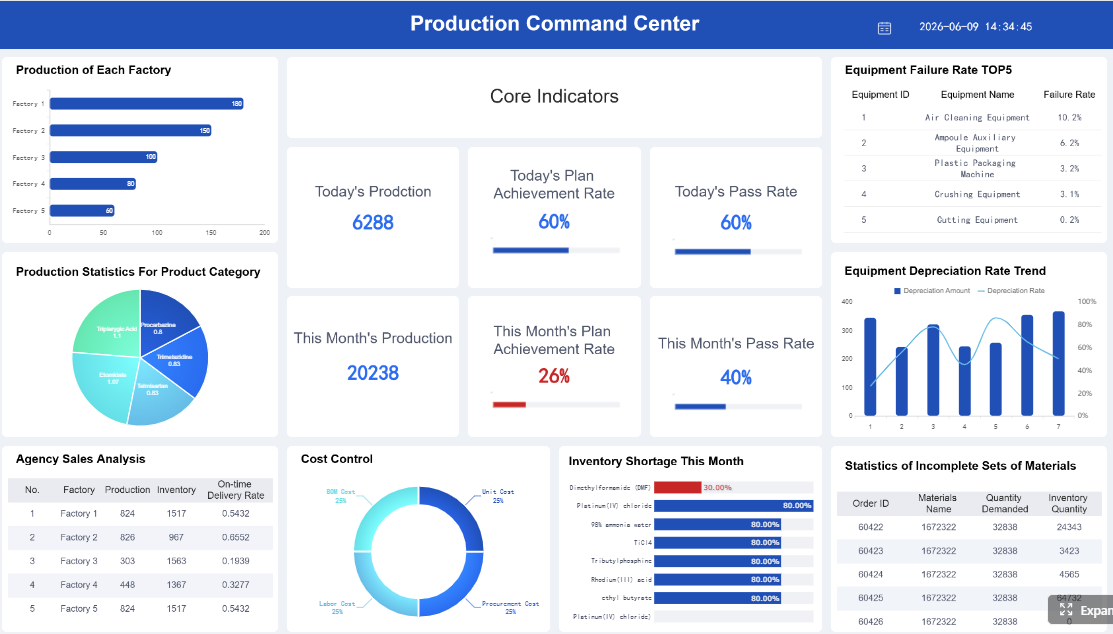Viewport: 1113px width, 634px height.
Task: Select order 60423 row
Action: (971, 551)
